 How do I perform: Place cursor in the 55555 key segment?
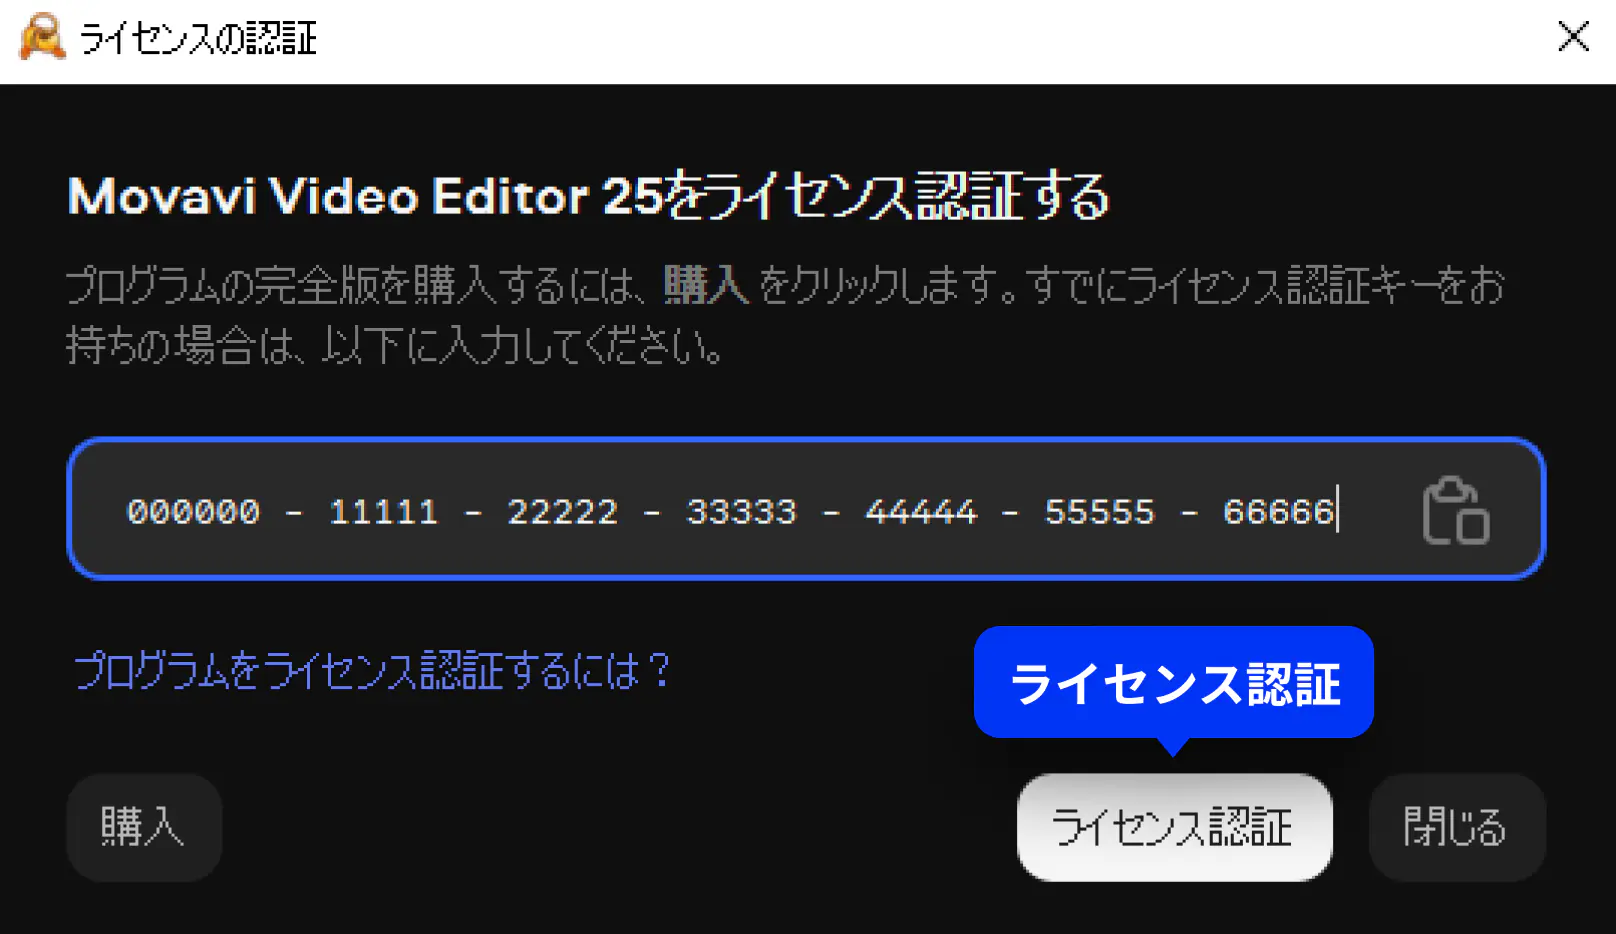[1100, 512]
